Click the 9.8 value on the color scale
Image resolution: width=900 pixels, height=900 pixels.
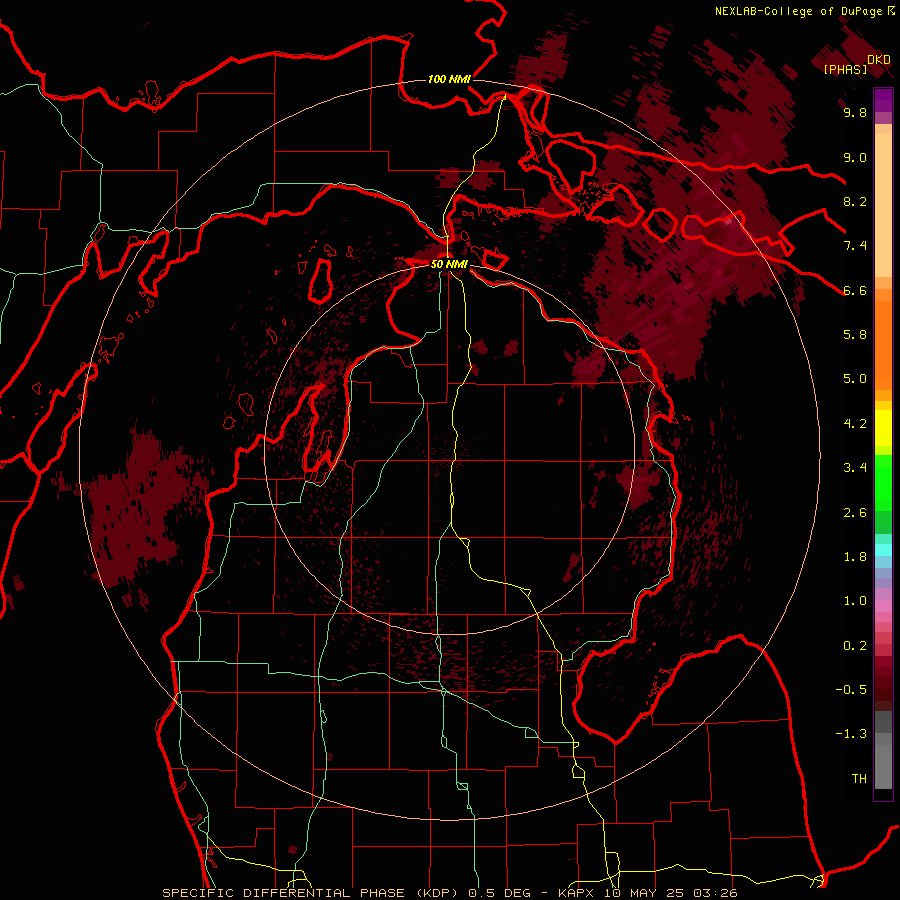[855, 113]
